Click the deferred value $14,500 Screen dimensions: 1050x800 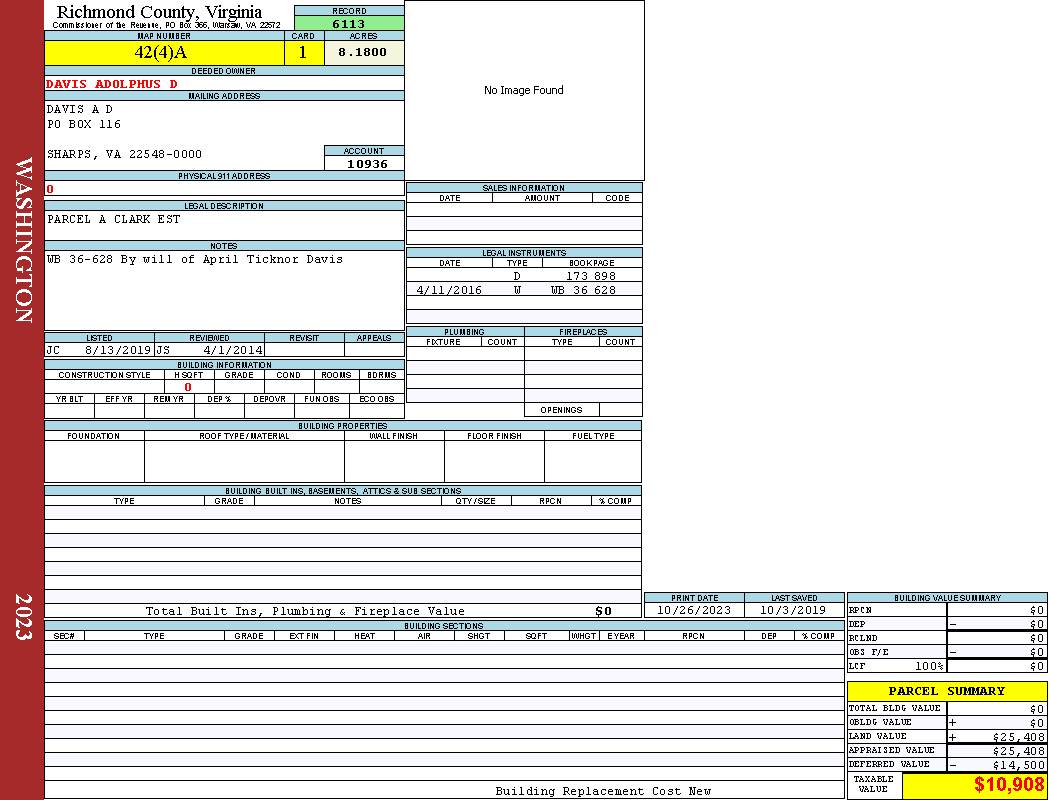pos(1019,765)
